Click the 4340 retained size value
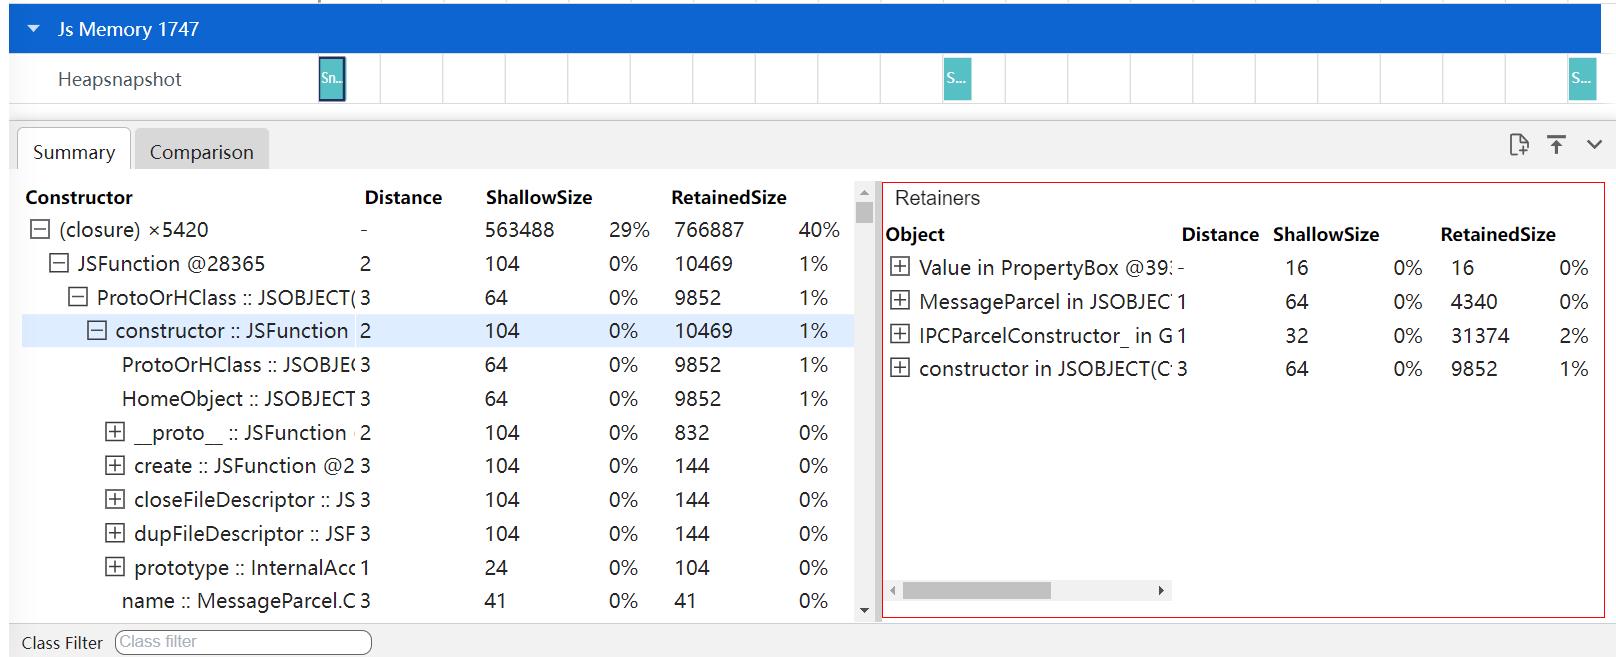The width and height of the screenshot is (1616, 657). [1474, 301]
